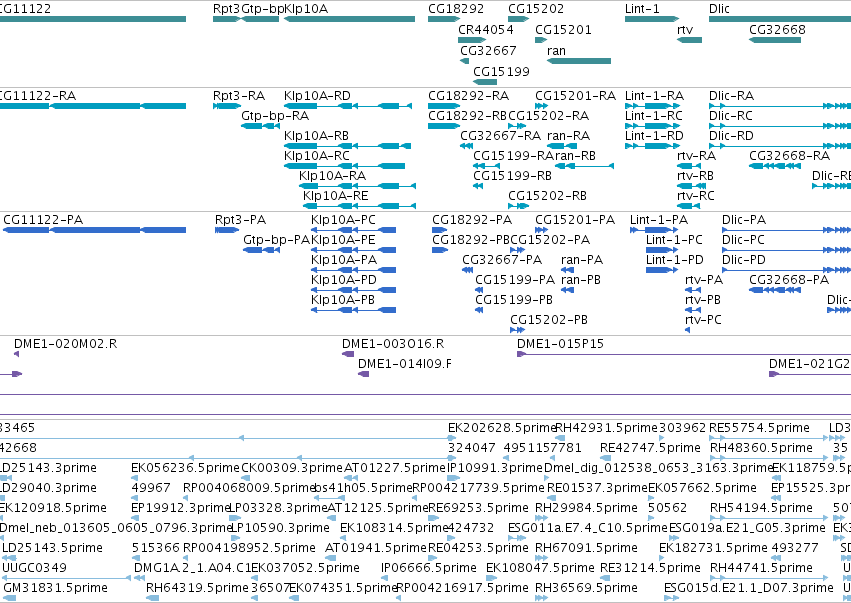Click the CG18292-RA transcript label
The image size is (851, 603).
tap(468, 96)
